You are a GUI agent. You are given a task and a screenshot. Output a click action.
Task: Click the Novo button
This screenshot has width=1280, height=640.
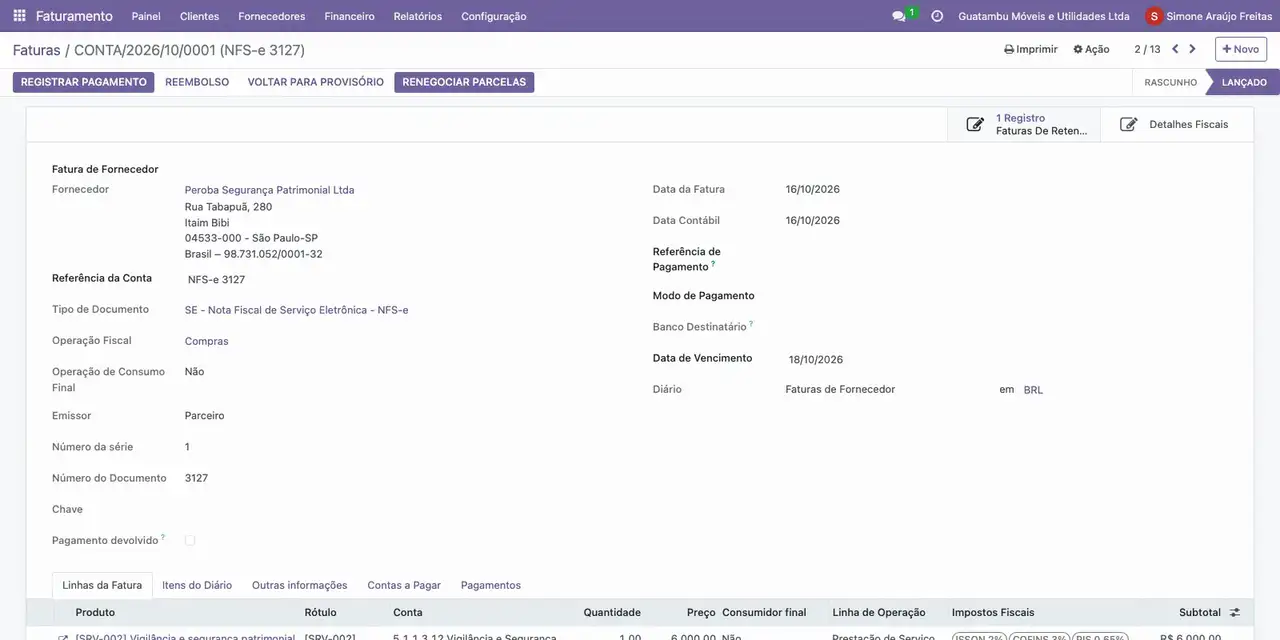pos(1241,49)
